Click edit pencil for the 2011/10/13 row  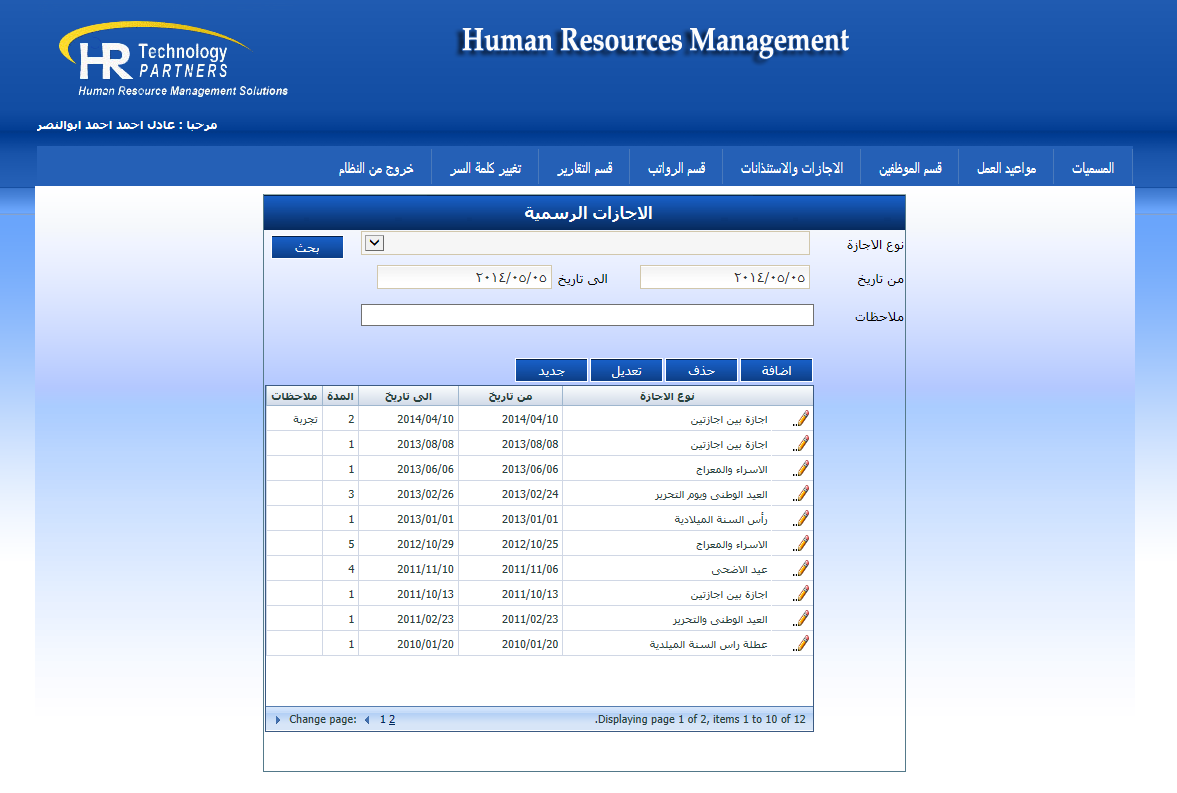click(801, 594)
